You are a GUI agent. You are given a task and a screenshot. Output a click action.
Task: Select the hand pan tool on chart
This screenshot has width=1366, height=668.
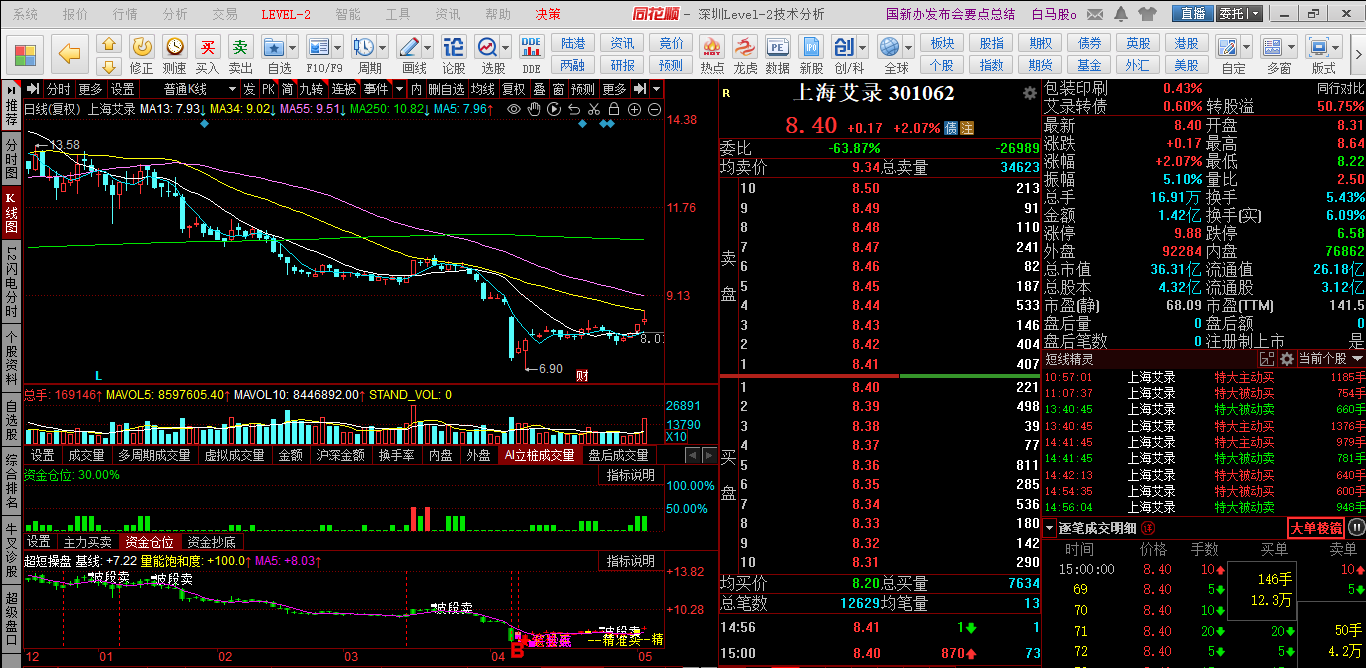[x=536, y=109]
